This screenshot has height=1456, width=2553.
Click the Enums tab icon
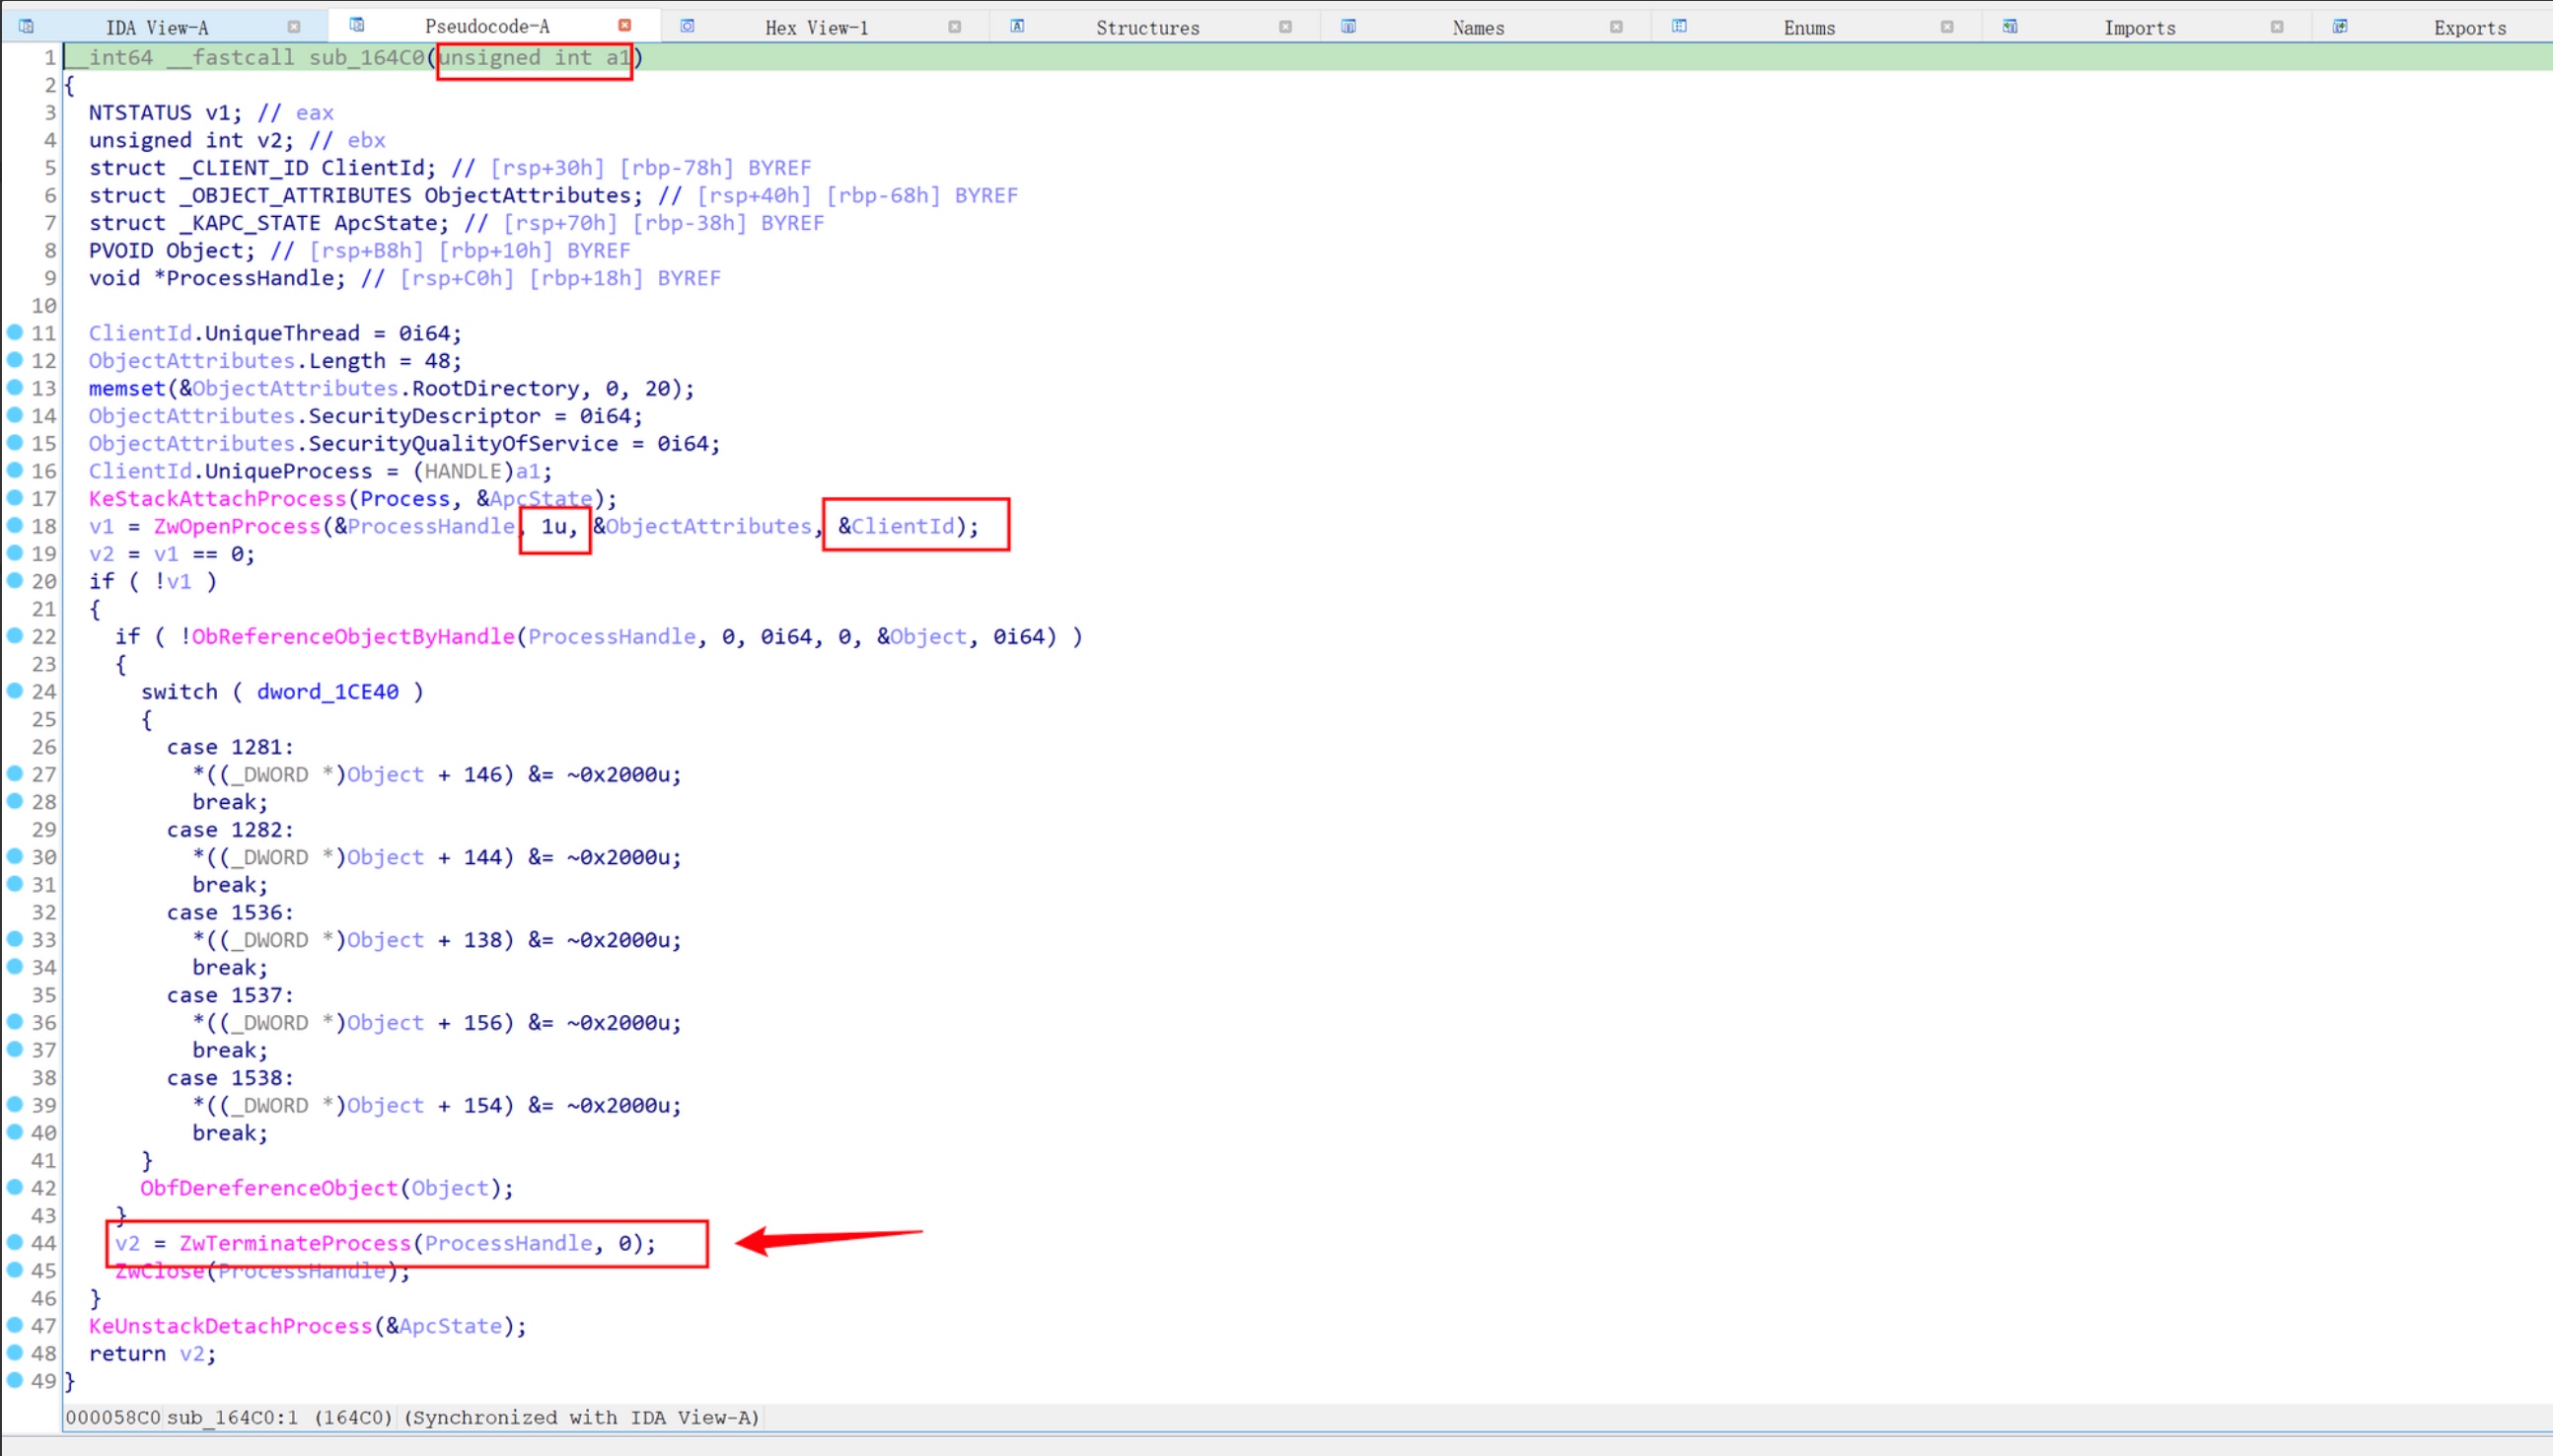pos(1679,27)
